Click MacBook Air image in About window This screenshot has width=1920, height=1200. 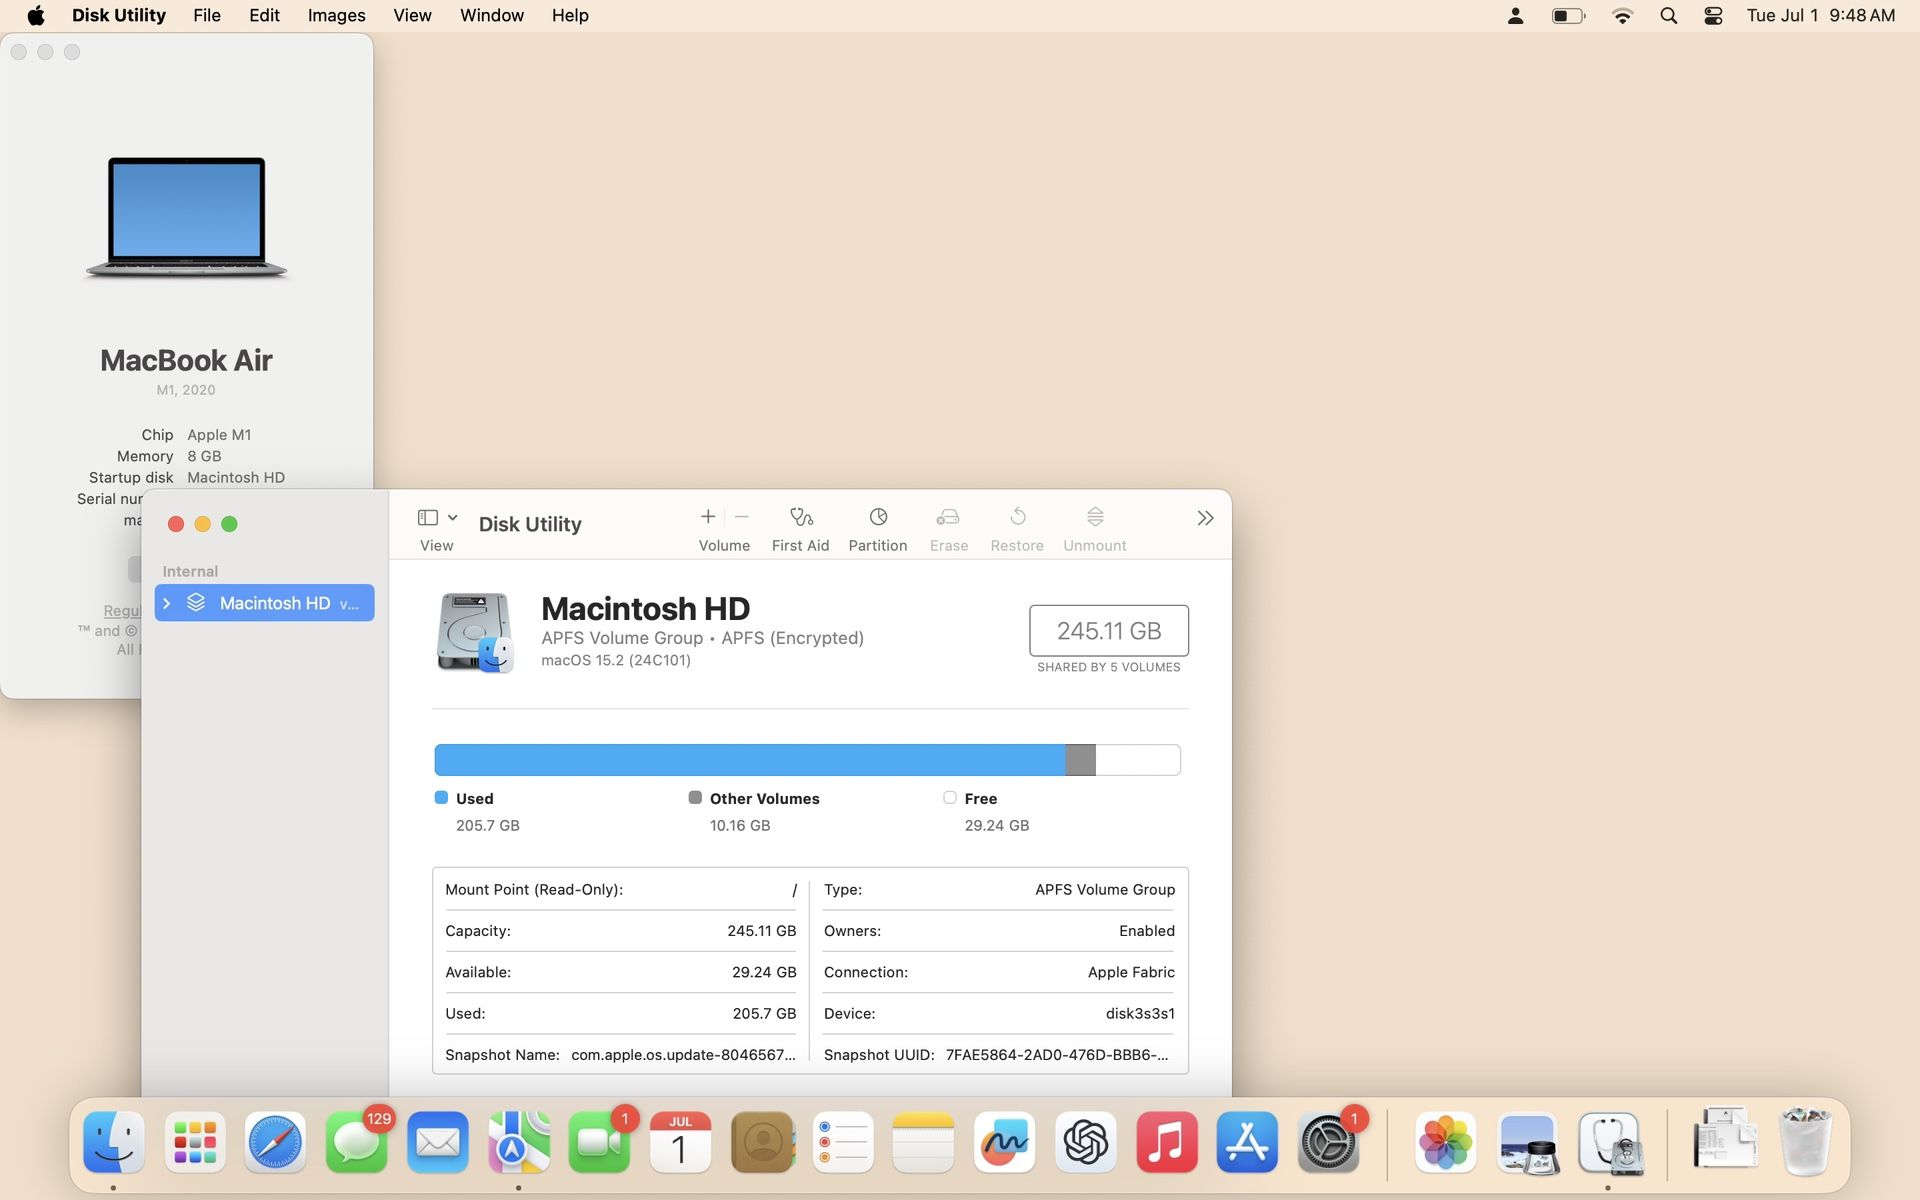click(x=186, y=217)
